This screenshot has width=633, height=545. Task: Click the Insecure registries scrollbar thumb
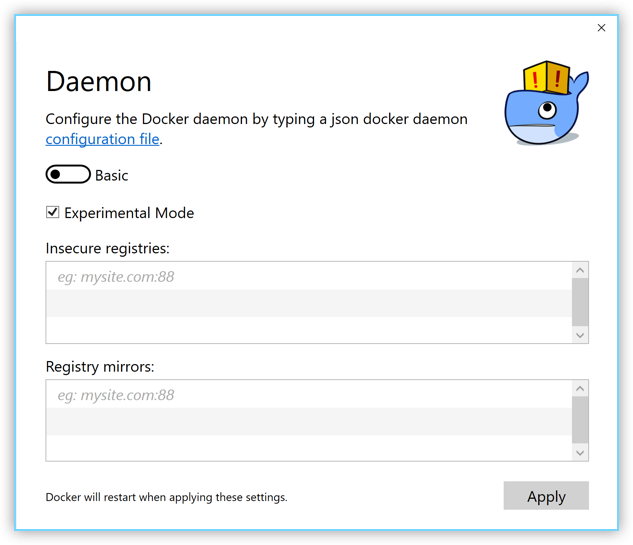580,302
